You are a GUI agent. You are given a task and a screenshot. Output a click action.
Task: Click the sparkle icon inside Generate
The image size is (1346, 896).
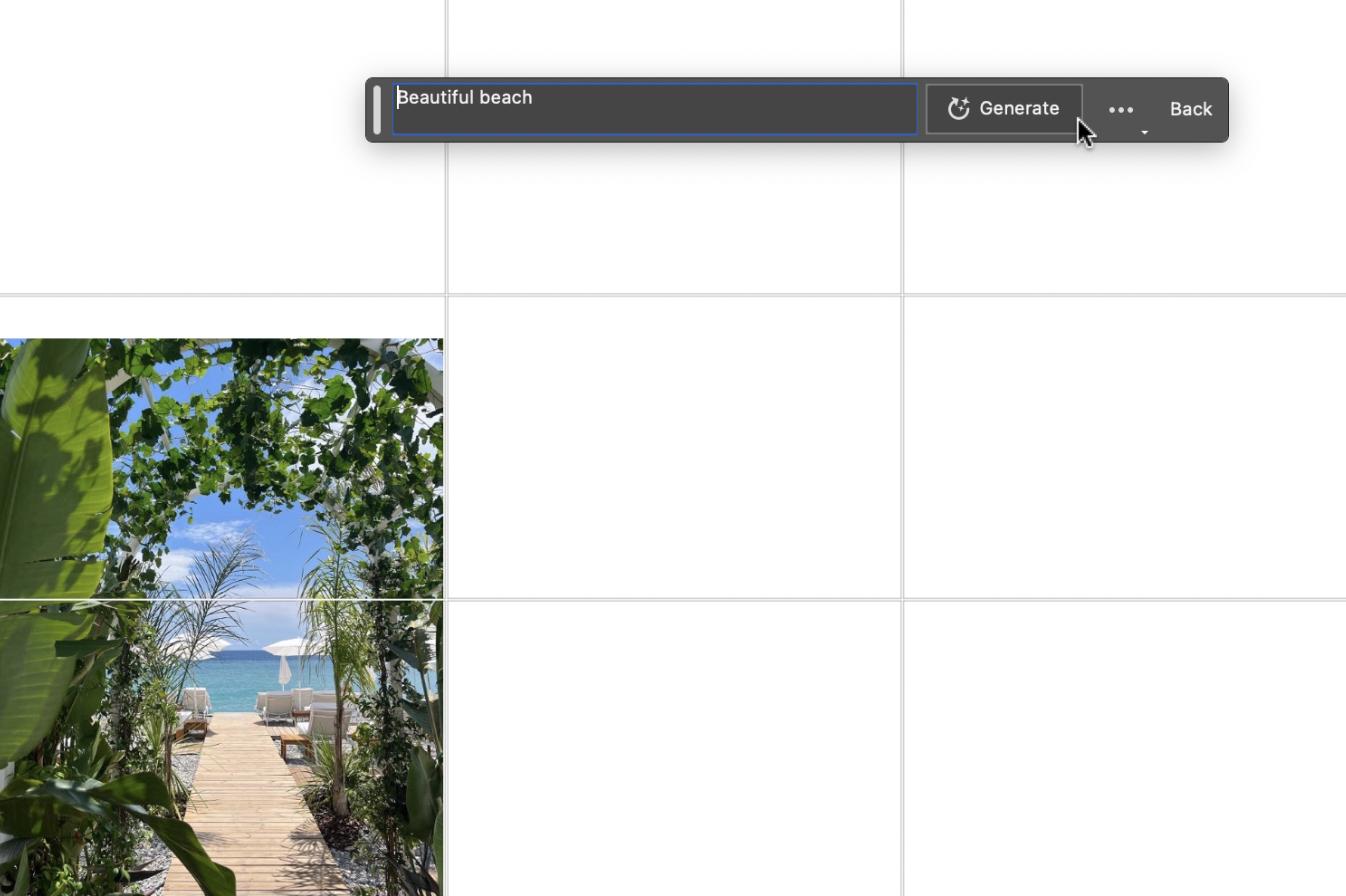[958, 109]
